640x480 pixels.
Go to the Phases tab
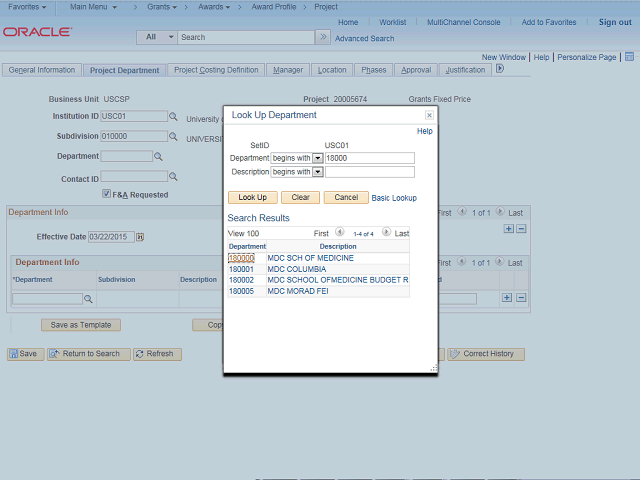[373, 70]
